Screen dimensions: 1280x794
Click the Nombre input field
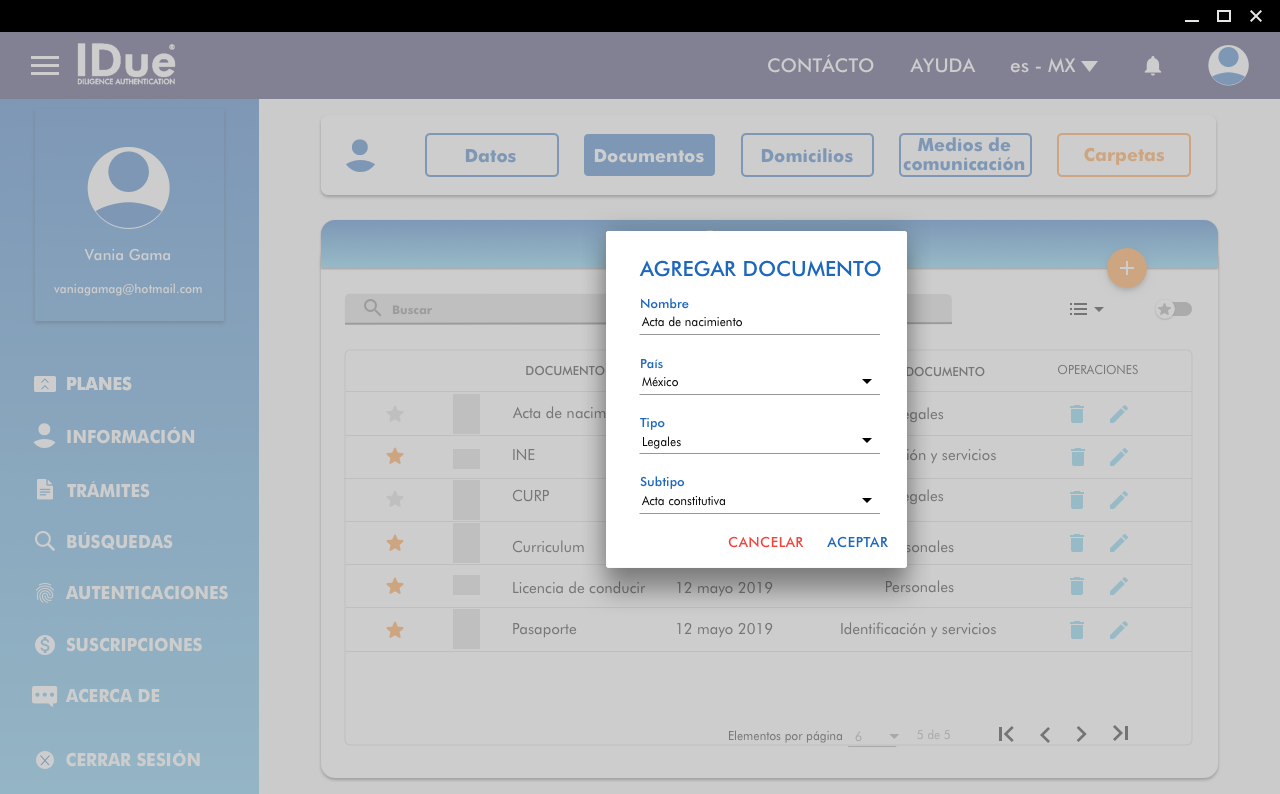click(759, 322)
